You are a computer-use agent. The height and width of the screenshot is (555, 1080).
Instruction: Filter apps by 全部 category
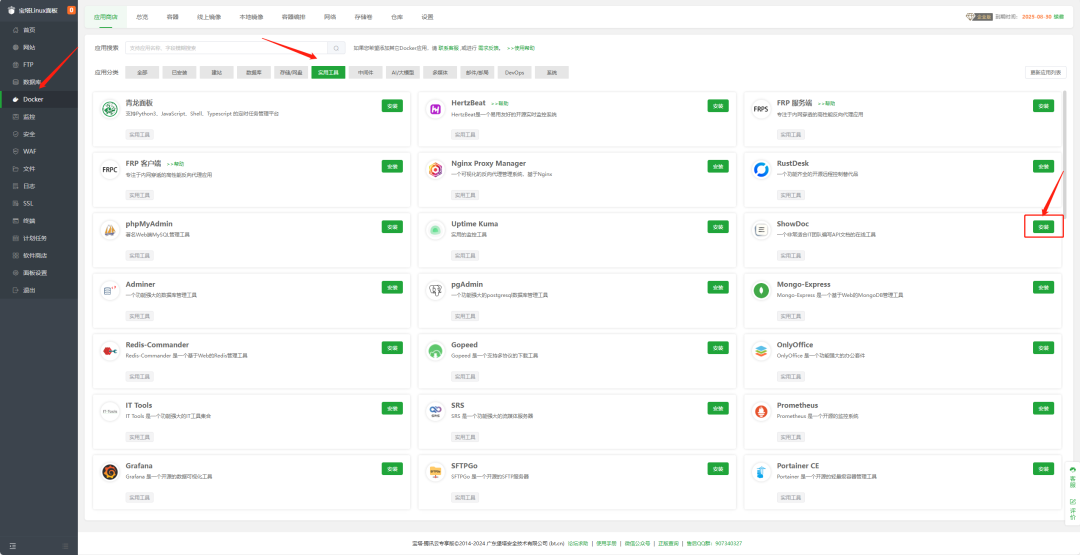point(142,72)
